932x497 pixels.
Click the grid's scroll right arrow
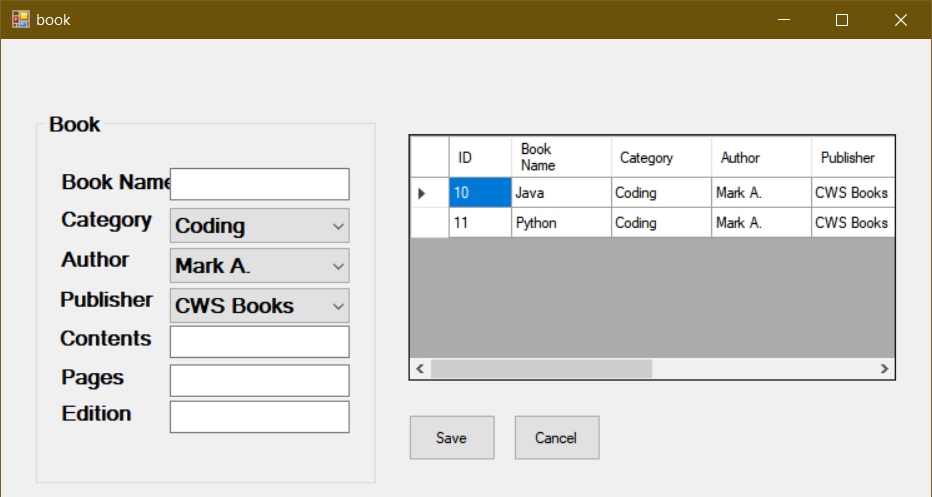884,369
